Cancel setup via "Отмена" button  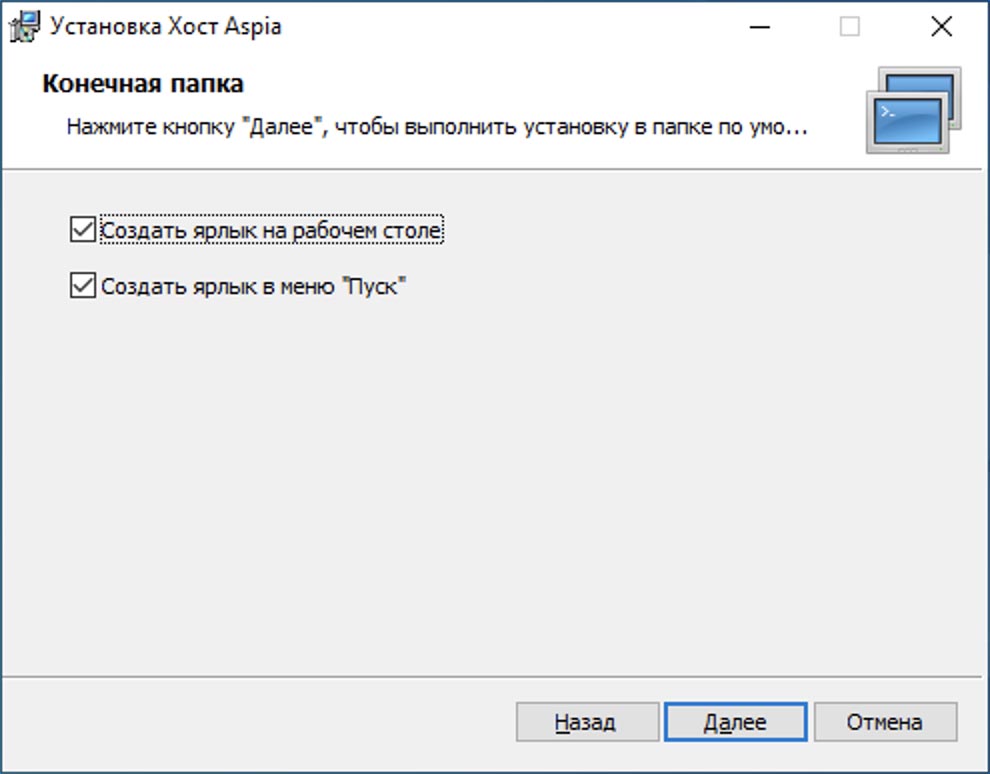point(885,722)
